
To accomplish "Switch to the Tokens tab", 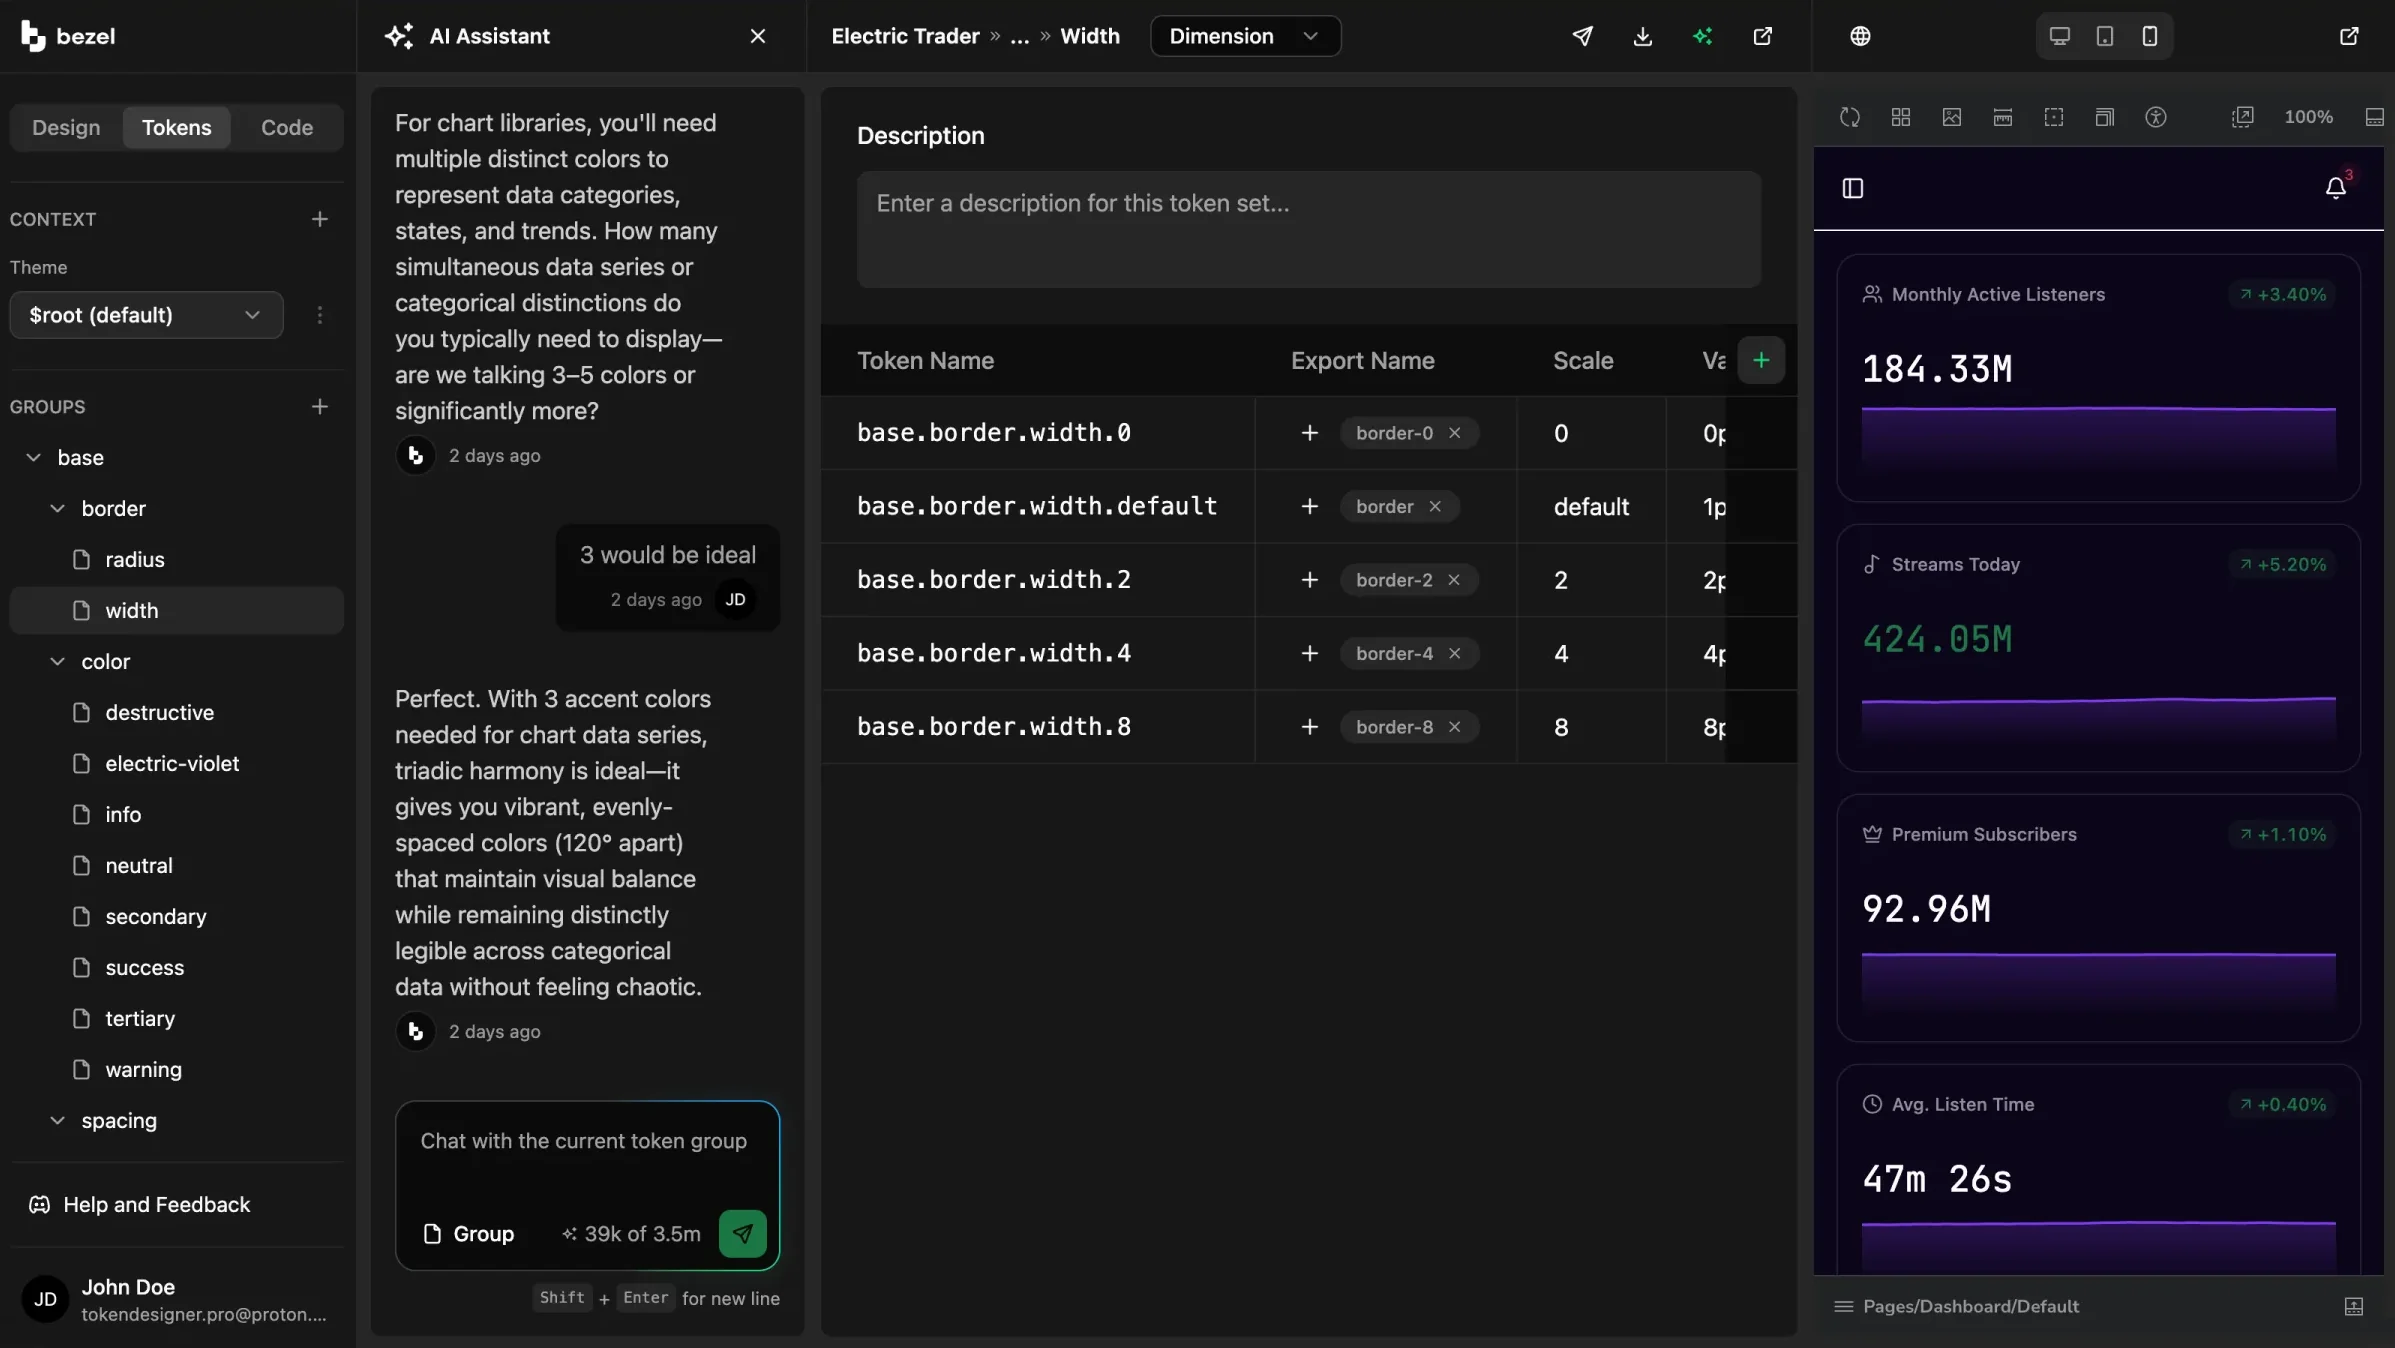I will [176, 127].
